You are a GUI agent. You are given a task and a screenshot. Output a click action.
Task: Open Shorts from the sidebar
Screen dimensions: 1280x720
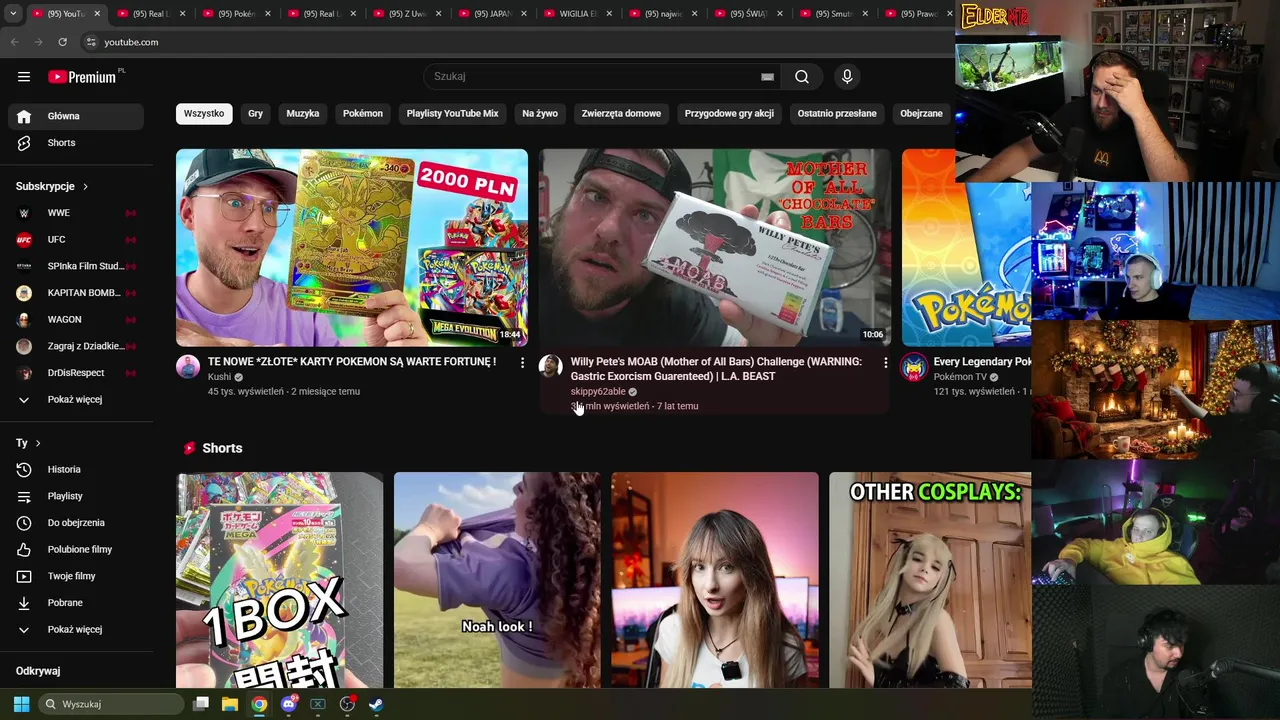[76, 143]
